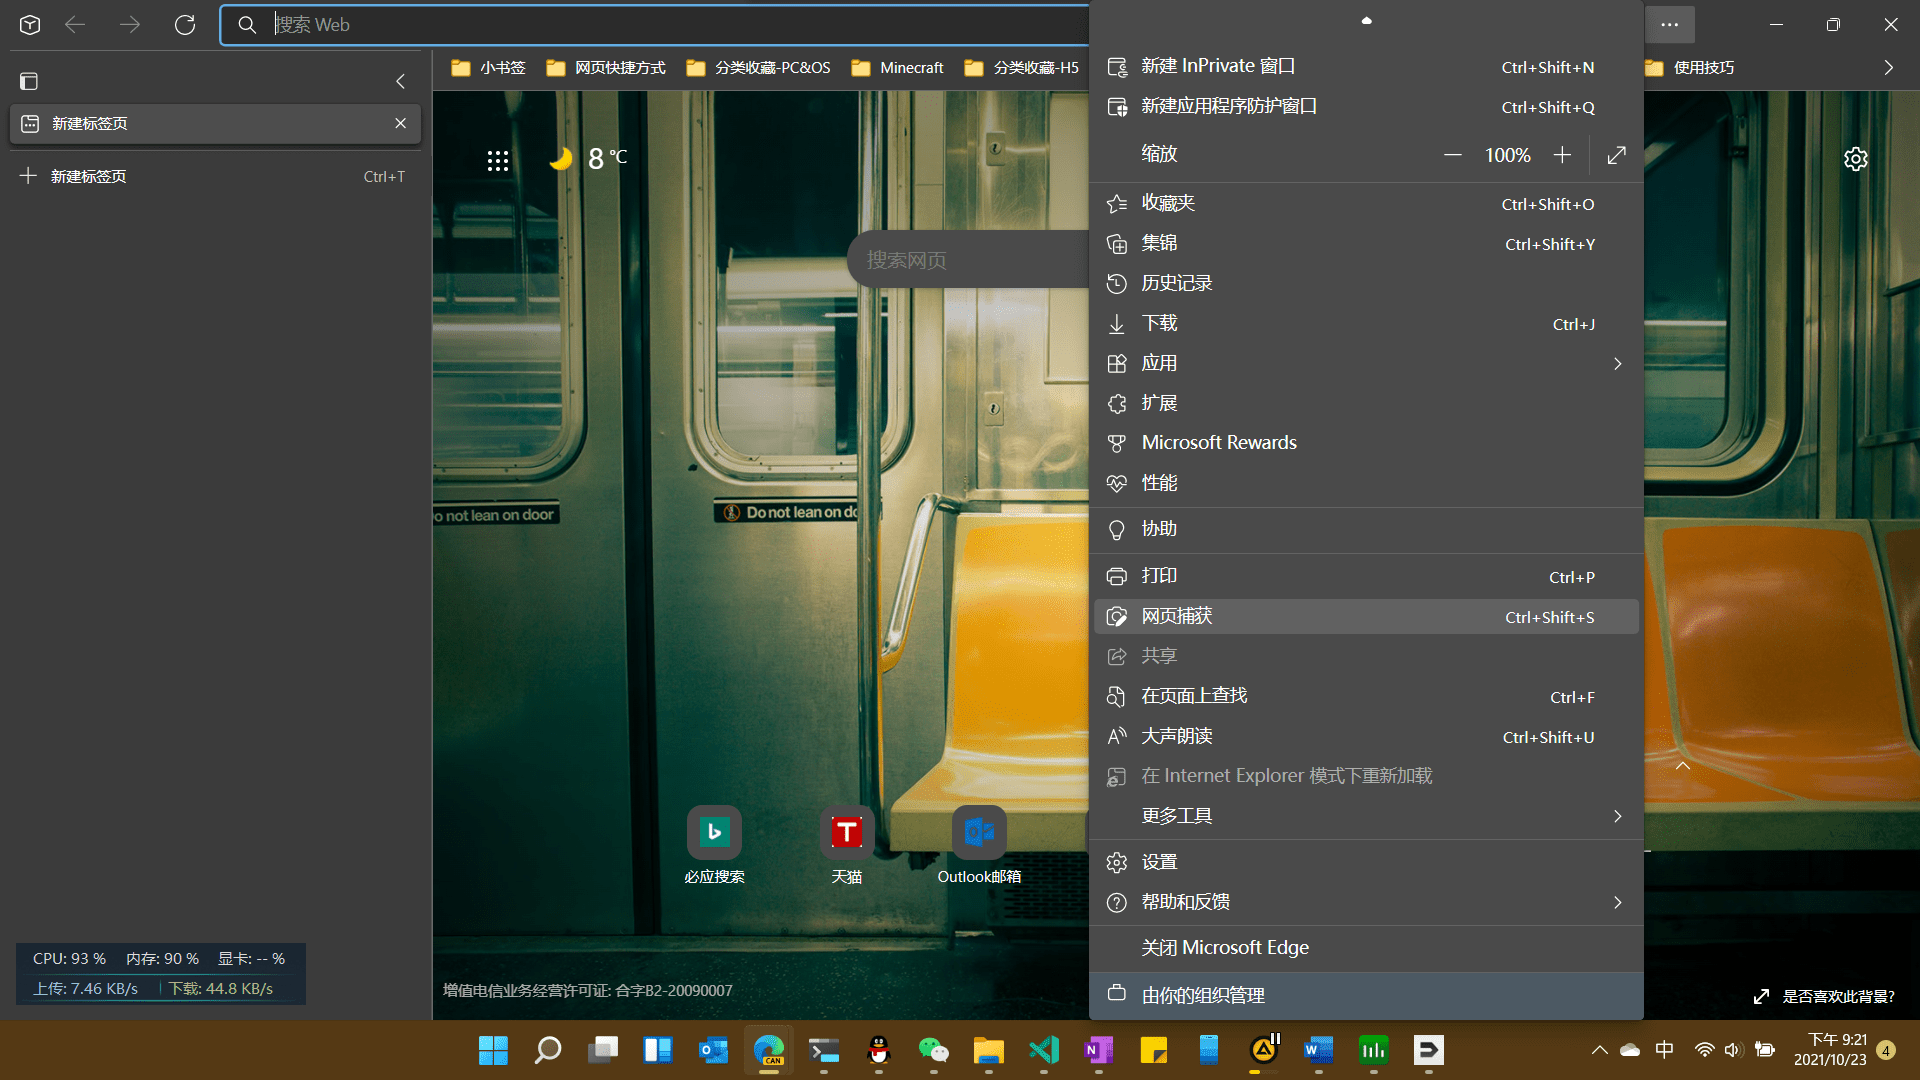Launch Visual Studio Code from the taskbar
Image resolution: width=1920 pixels, height=1080 pixels.
[x=1043, y=1050]
